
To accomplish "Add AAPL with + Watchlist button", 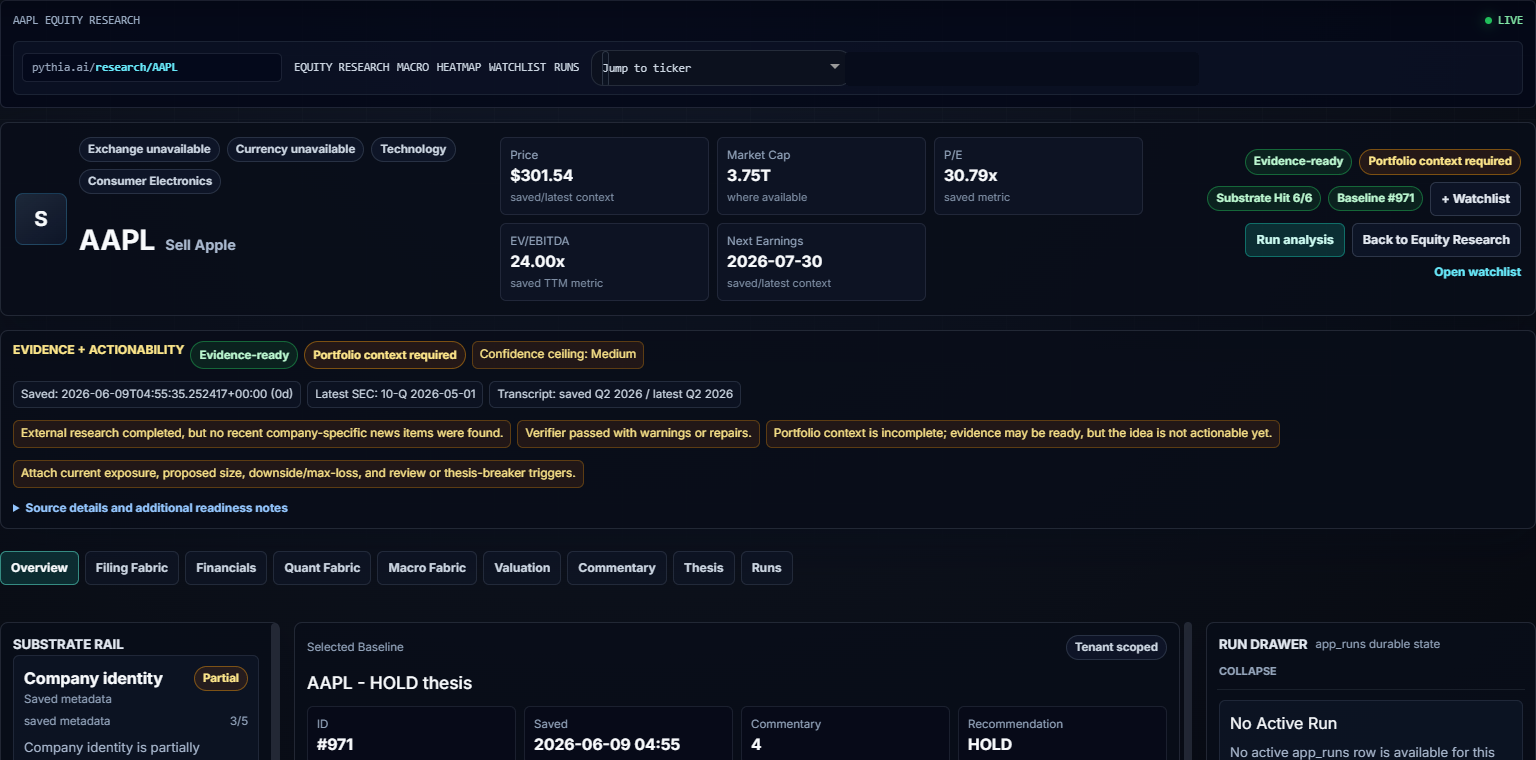I will (1475, 199).
